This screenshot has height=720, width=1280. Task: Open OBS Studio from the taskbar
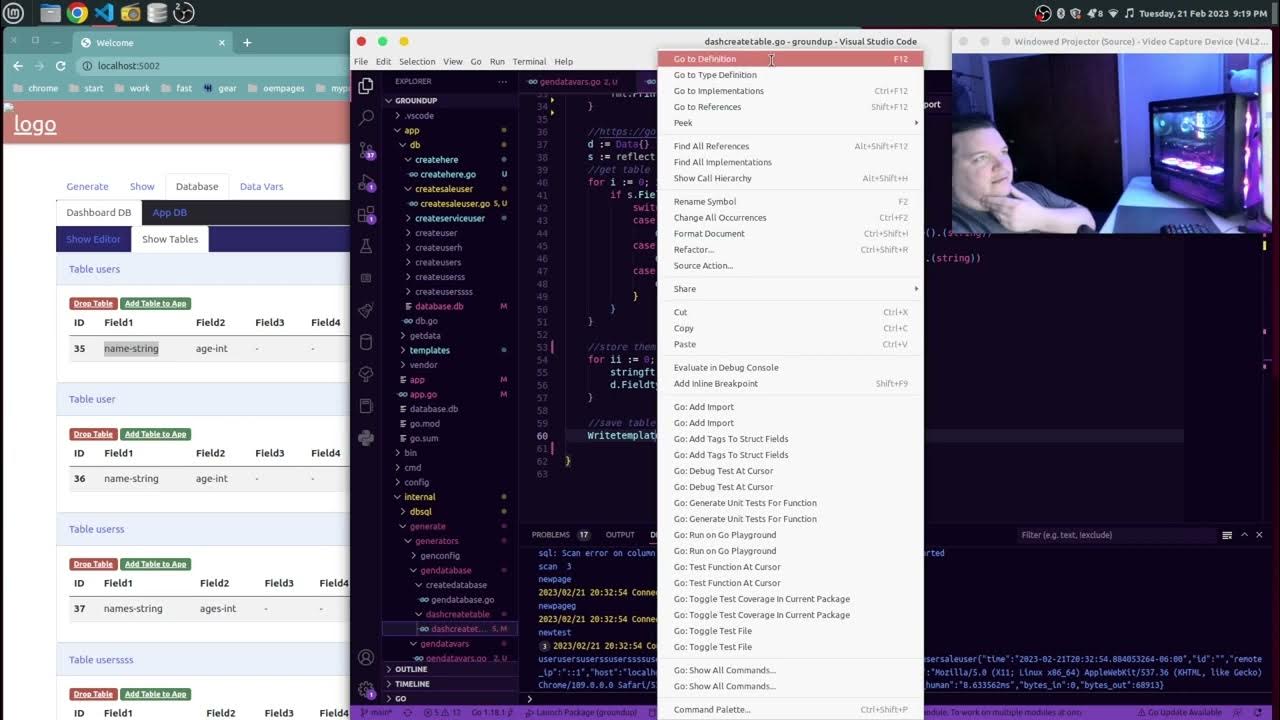[x=184, y=13]
